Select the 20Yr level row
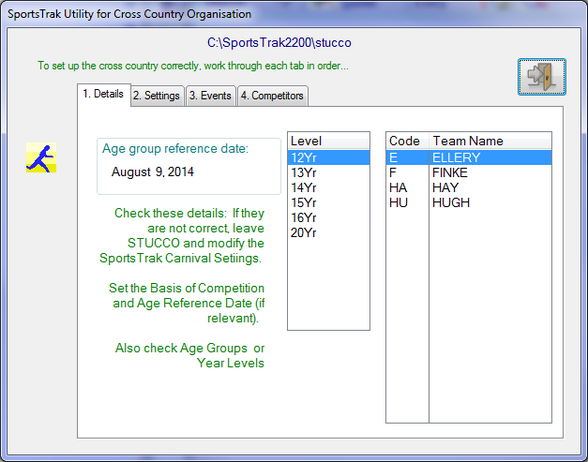 click(328, 232)
